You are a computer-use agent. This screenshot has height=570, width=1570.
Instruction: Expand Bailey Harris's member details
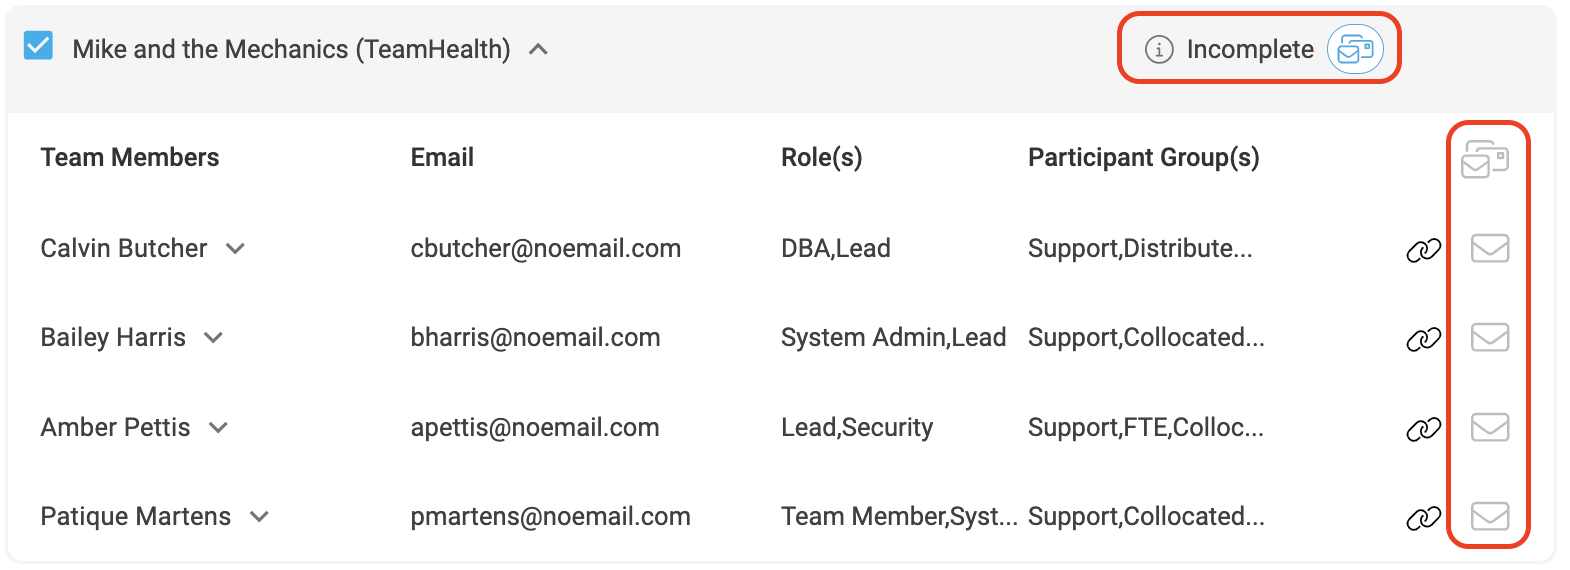pyautogui.click(x=213, y=338)
